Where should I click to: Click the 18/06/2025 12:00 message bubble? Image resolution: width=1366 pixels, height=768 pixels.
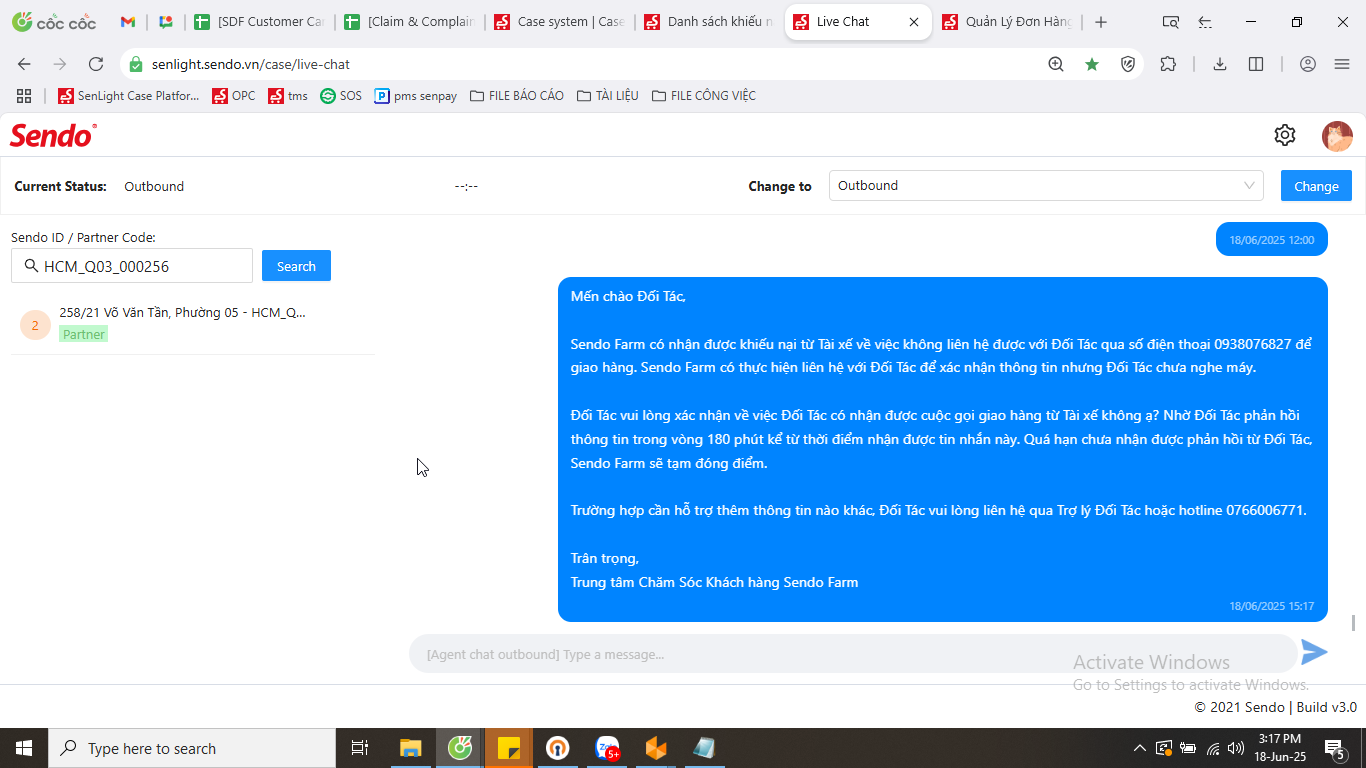pyautogui.click(x=1272, y=240)
